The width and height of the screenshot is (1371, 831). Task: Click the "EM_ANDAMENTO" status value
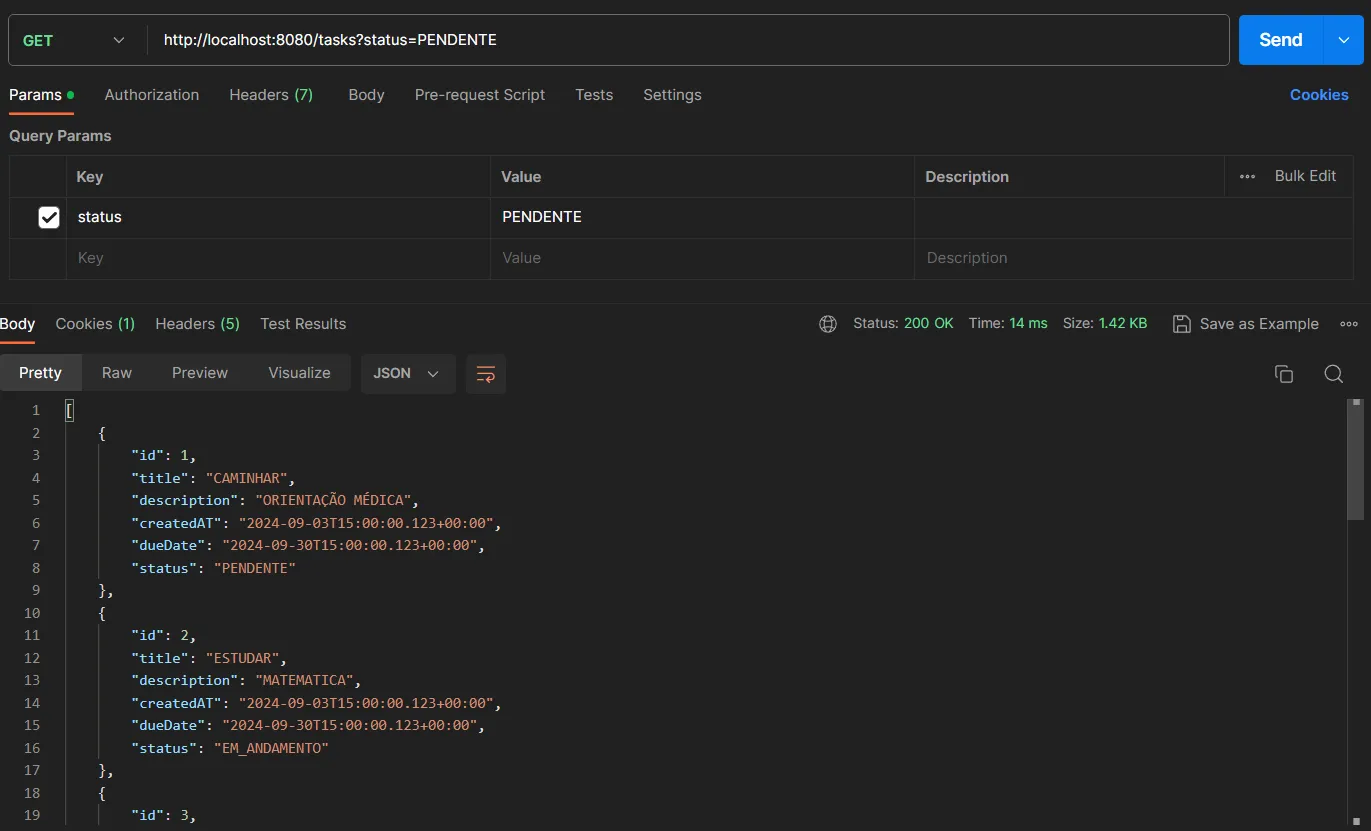271,748
